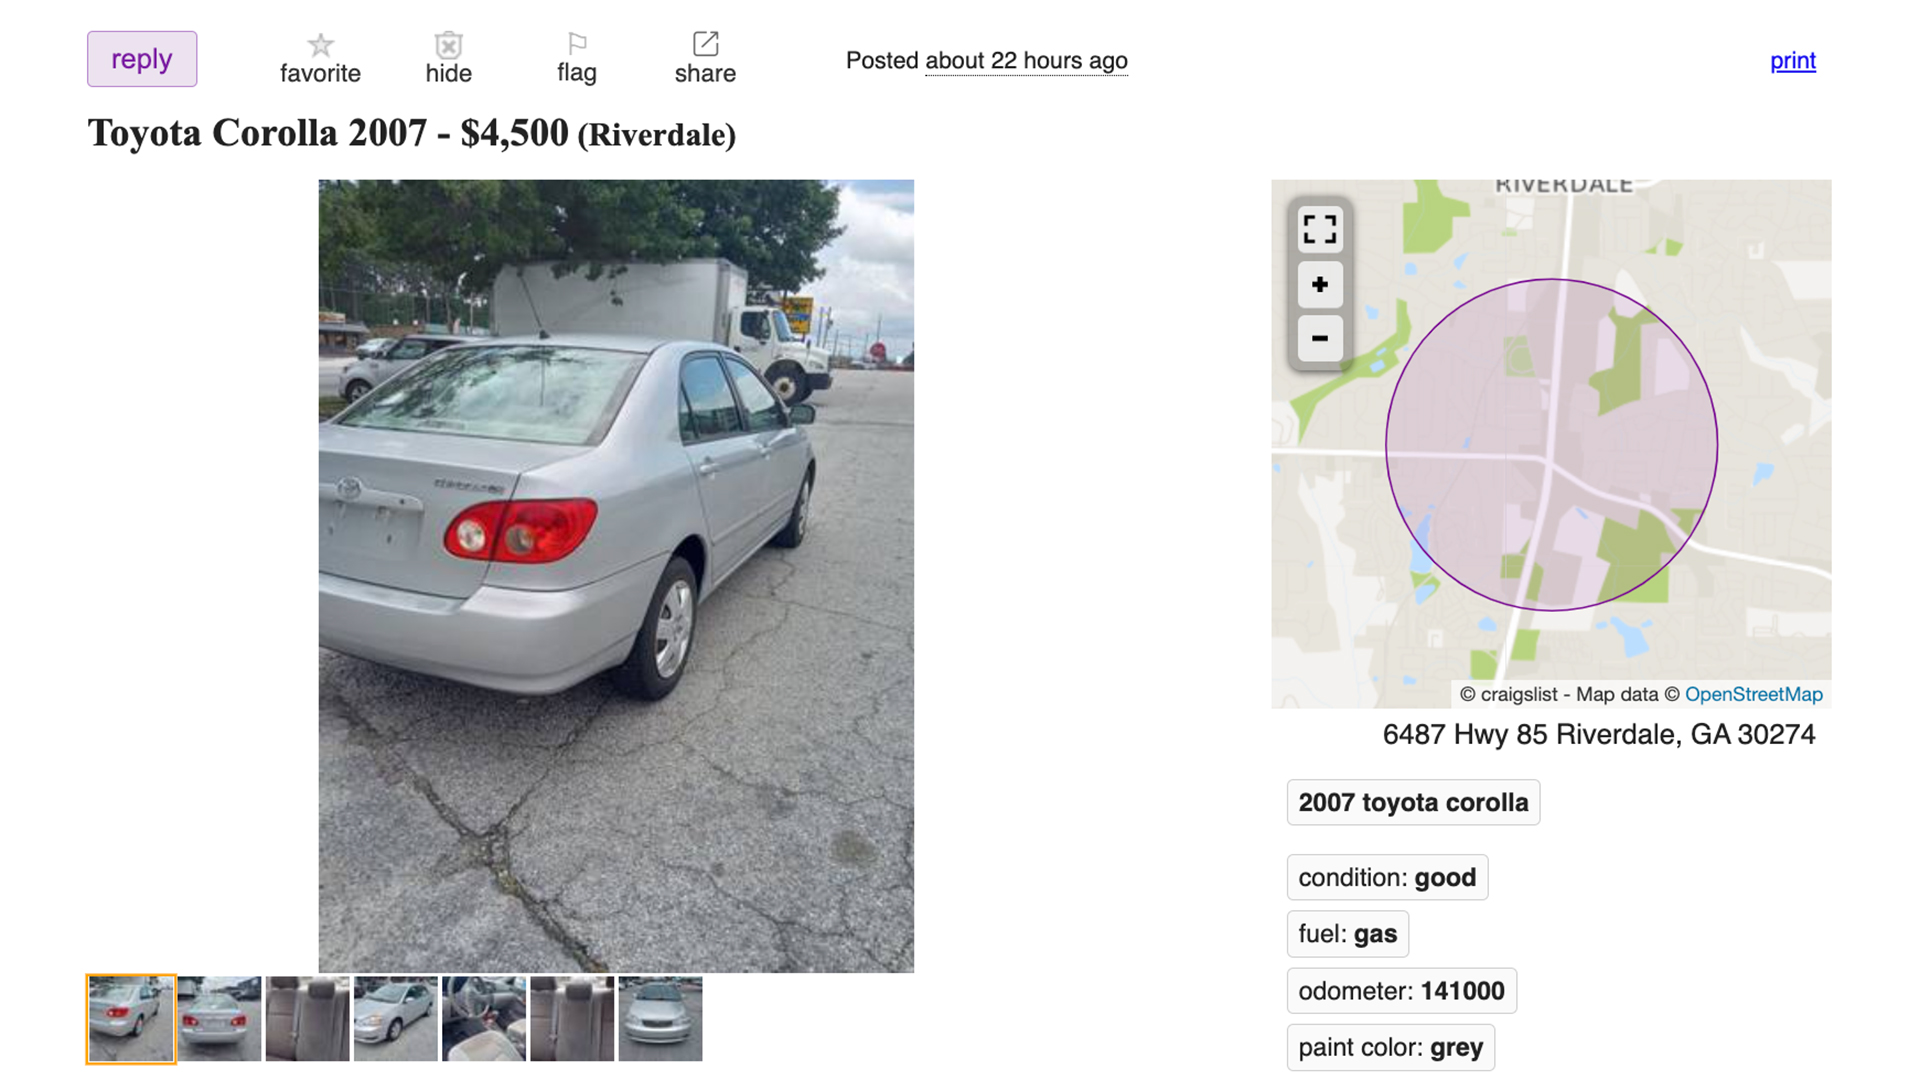The height and width of the screenshot is (1080, 1920).
Task: Zoom in on the map
Action: (1319, 285)
